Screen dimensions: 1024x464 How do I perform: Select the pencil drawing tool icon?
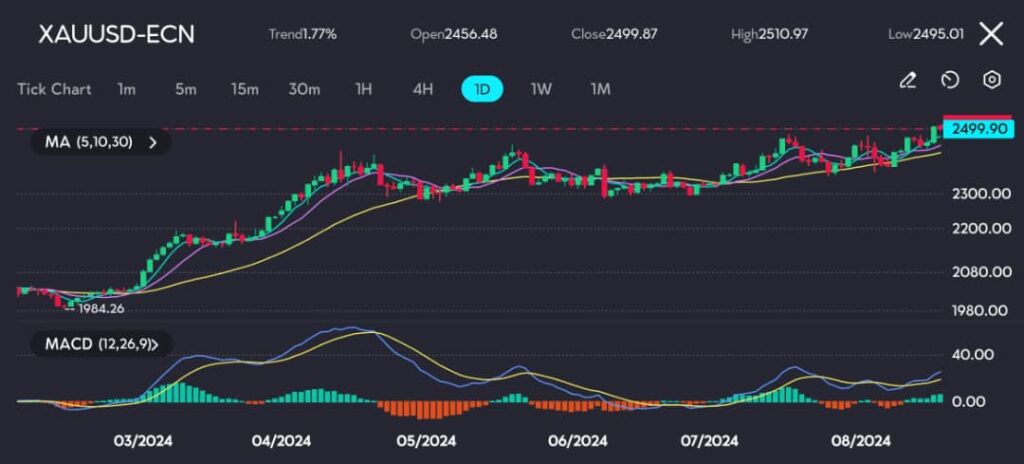pos(908,80)
